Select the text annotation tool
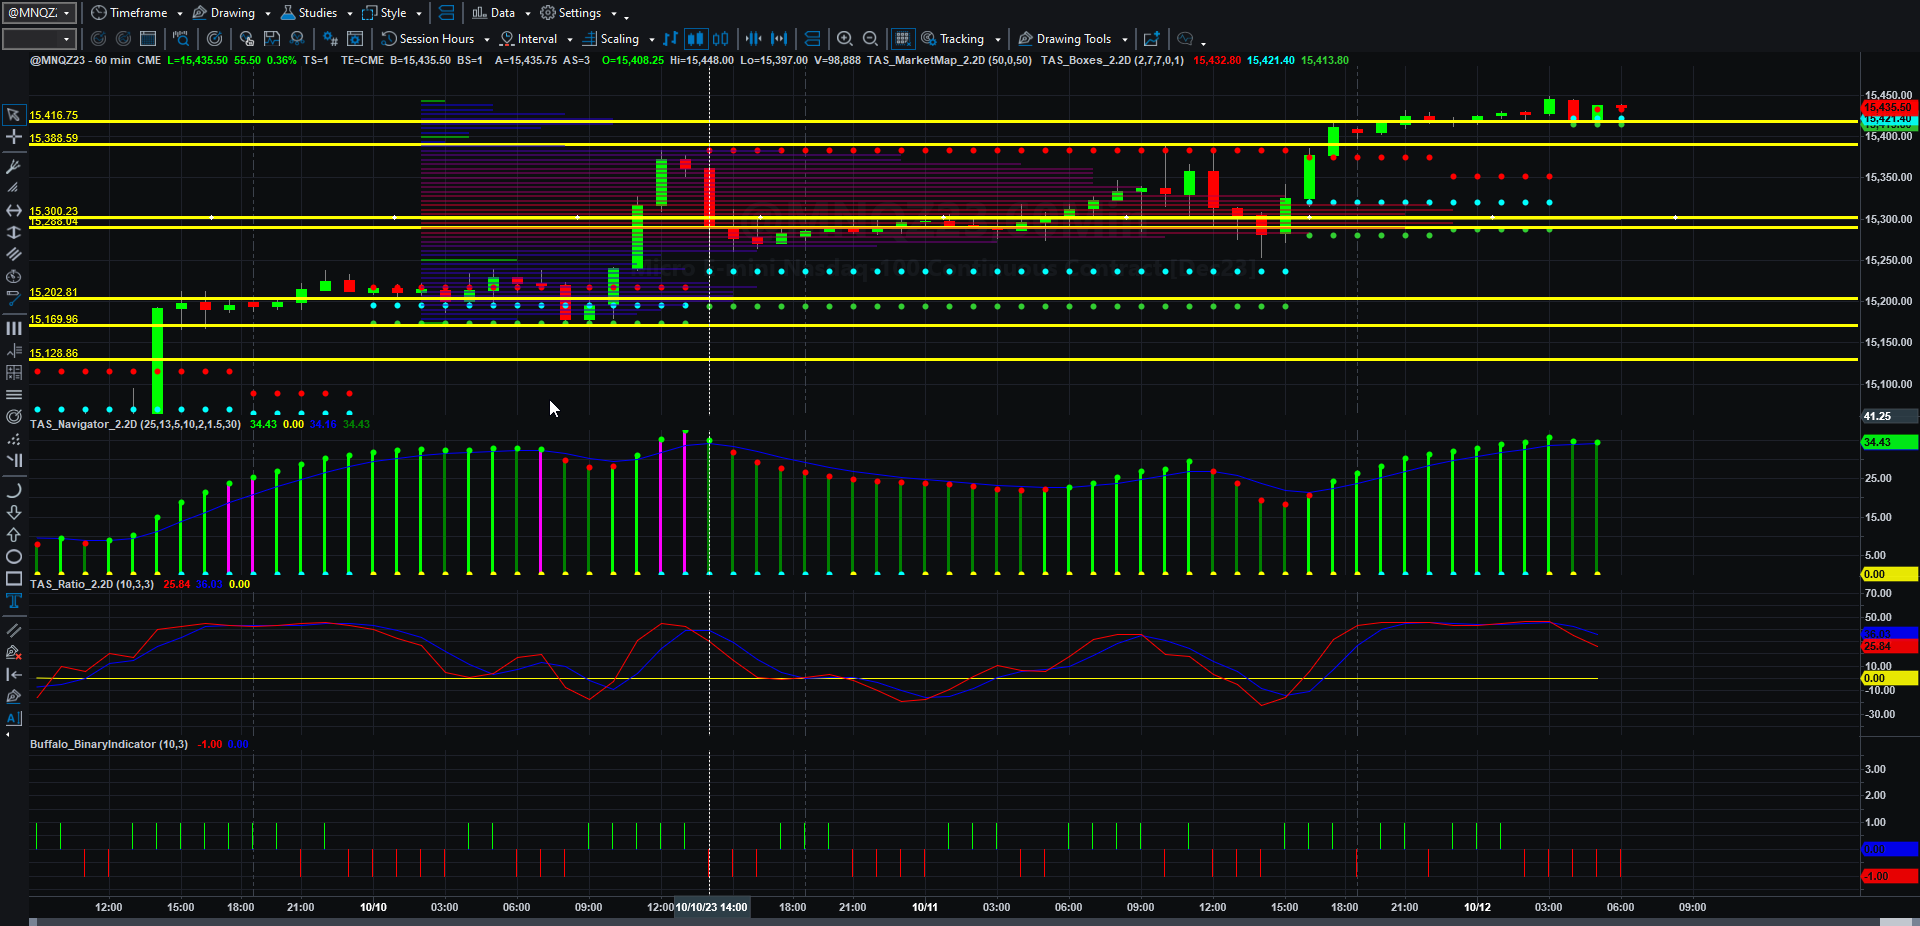 pyautogui.click(x=14, y=601)
